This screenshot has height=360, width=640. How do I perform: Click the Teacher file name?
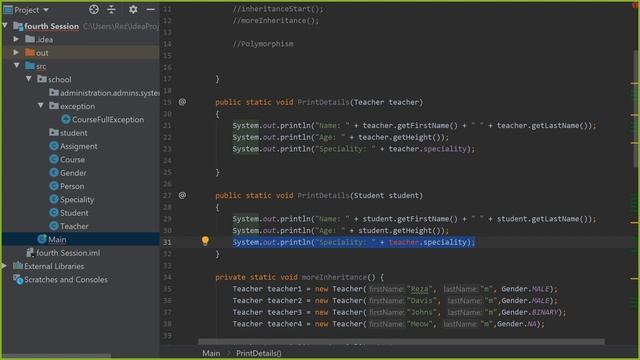[74, 226]
